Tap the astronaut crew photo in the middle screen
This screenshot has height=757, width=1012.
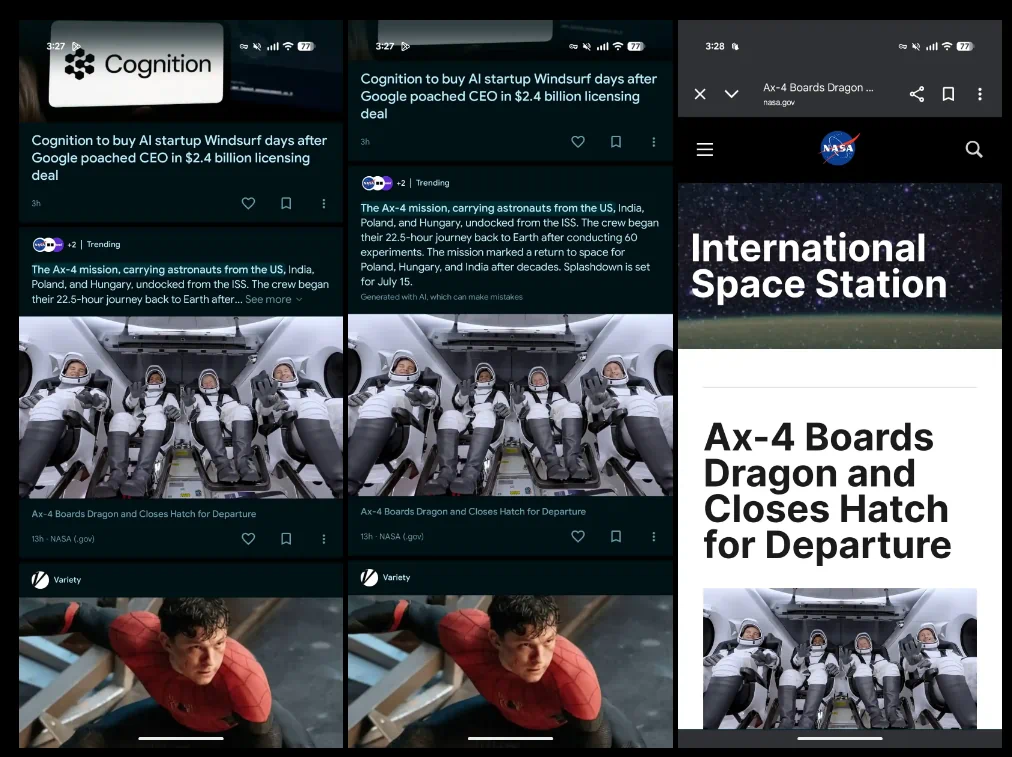coord(510,405)
